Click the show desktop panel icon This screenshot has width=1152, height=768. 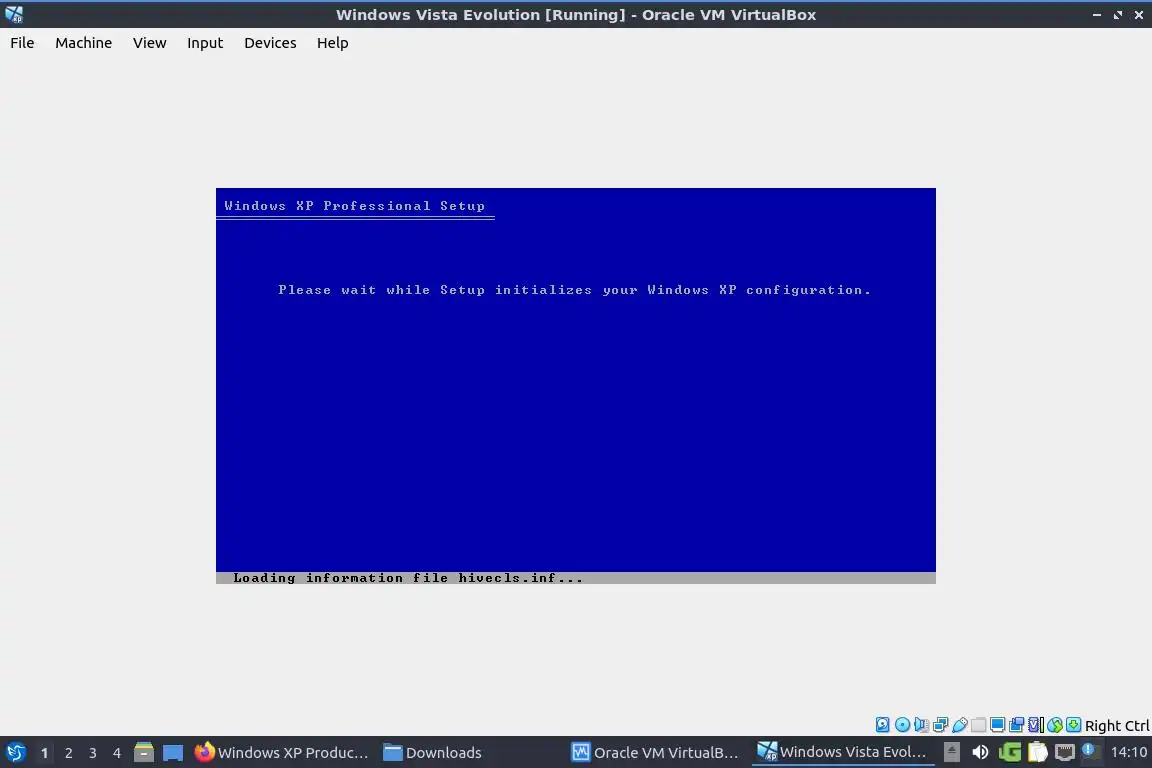[x=173, y=753]
